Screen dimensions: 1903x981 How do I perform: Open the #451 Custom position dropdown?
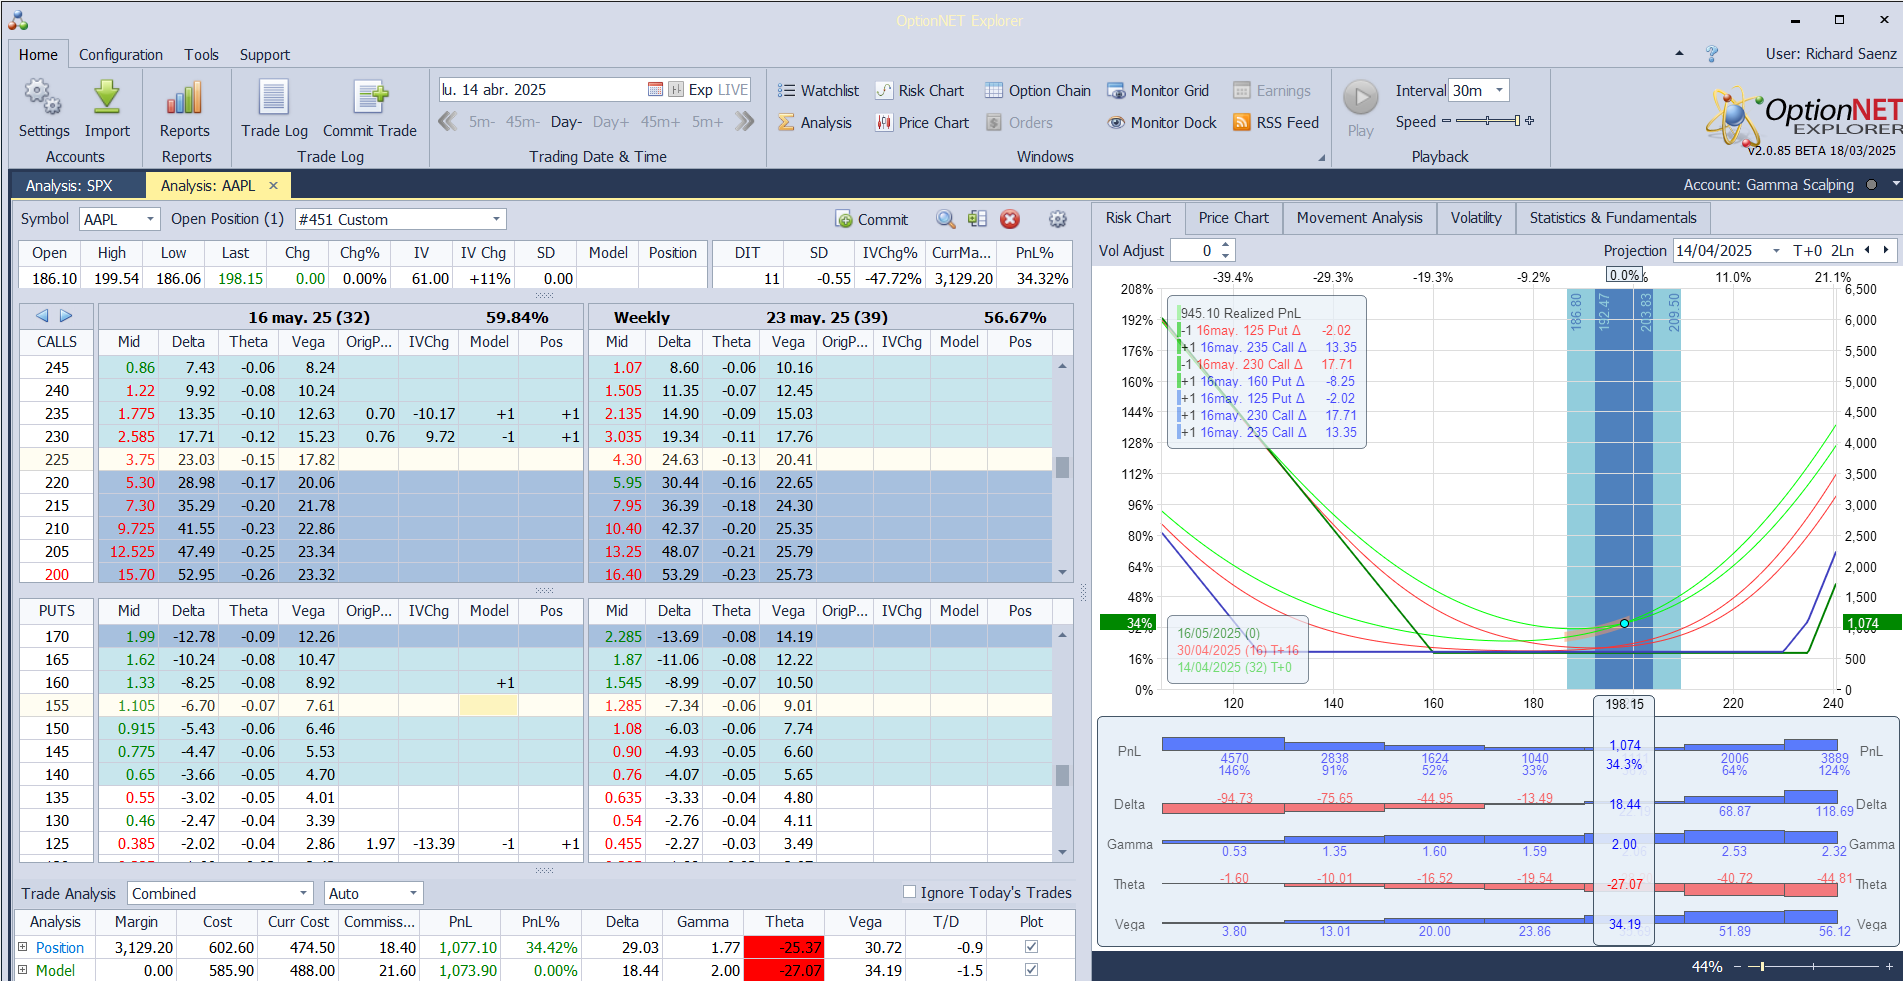pyautogui.click(x=496, y=219)
